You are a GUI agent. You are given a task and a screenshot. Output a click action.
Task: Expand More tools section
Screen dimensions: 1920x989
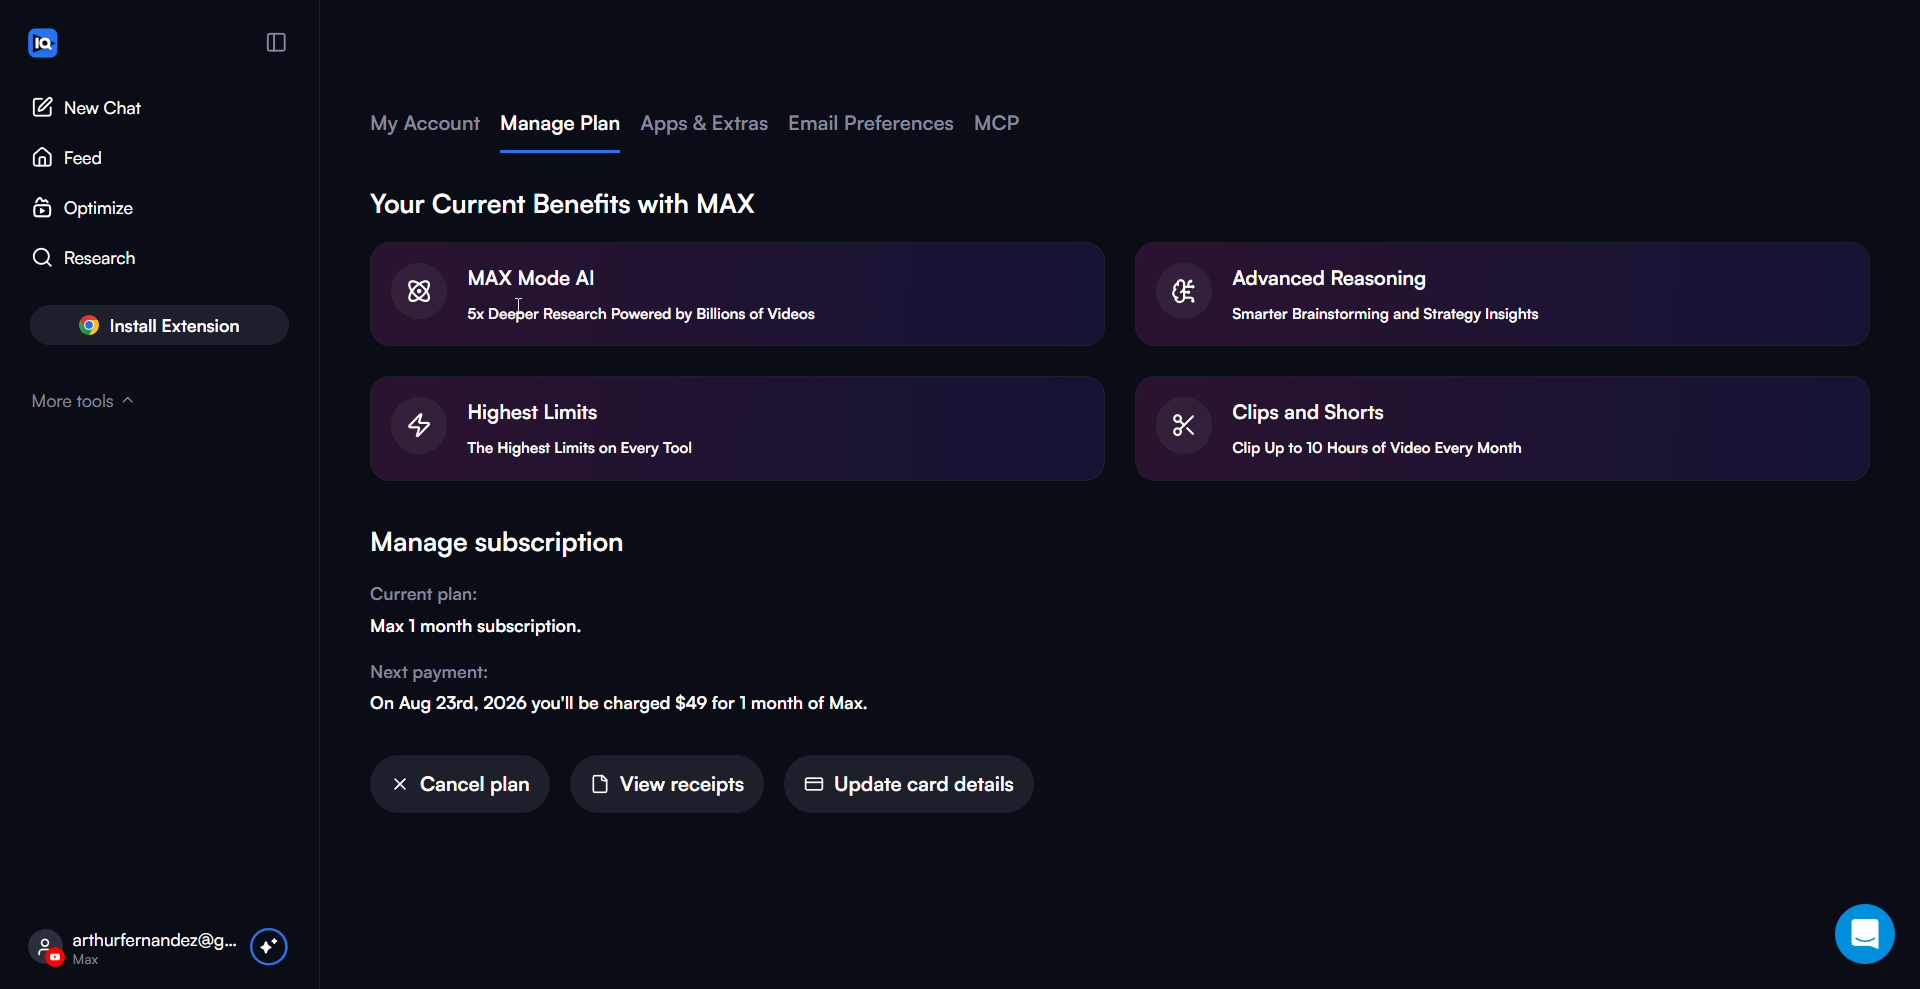click(82, 401)
